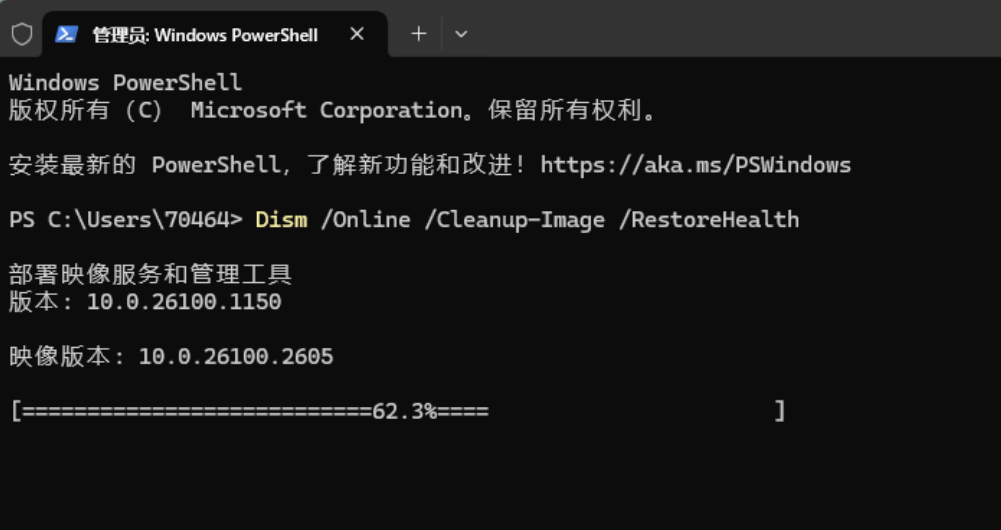Viewport: 1001px width, 530px height.
Task: Close the Windows PowerShell tab
Action: tap(357, 34)
